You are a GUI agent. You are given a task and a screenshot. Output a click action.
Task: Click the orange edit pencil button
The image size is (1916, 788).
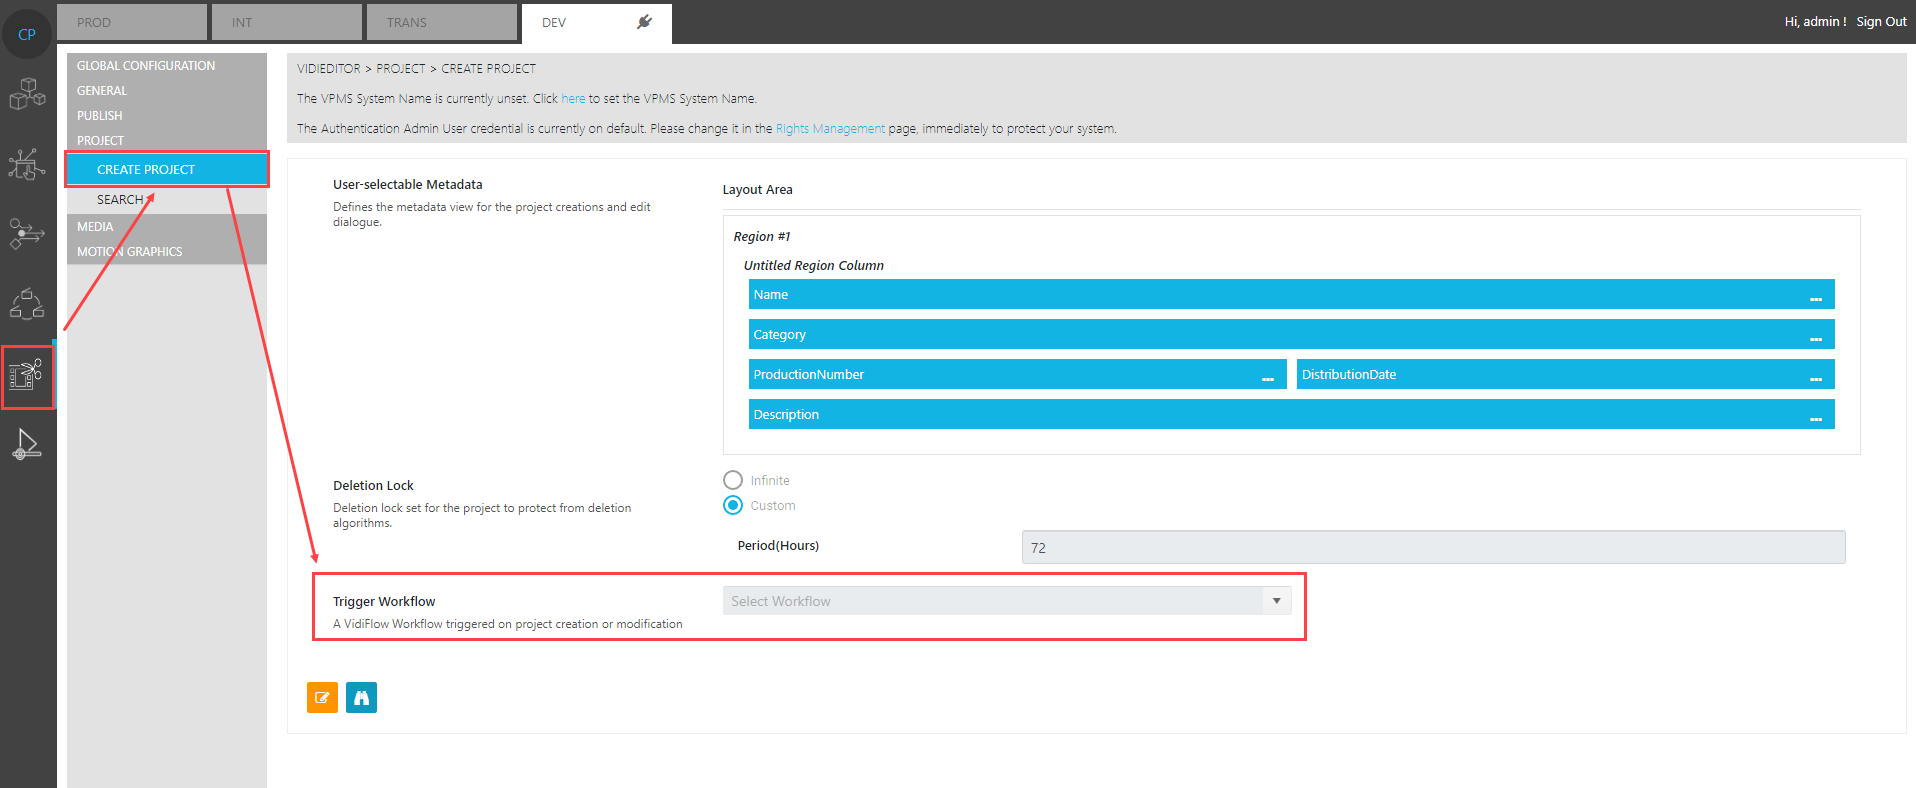(x=322, y=698)
